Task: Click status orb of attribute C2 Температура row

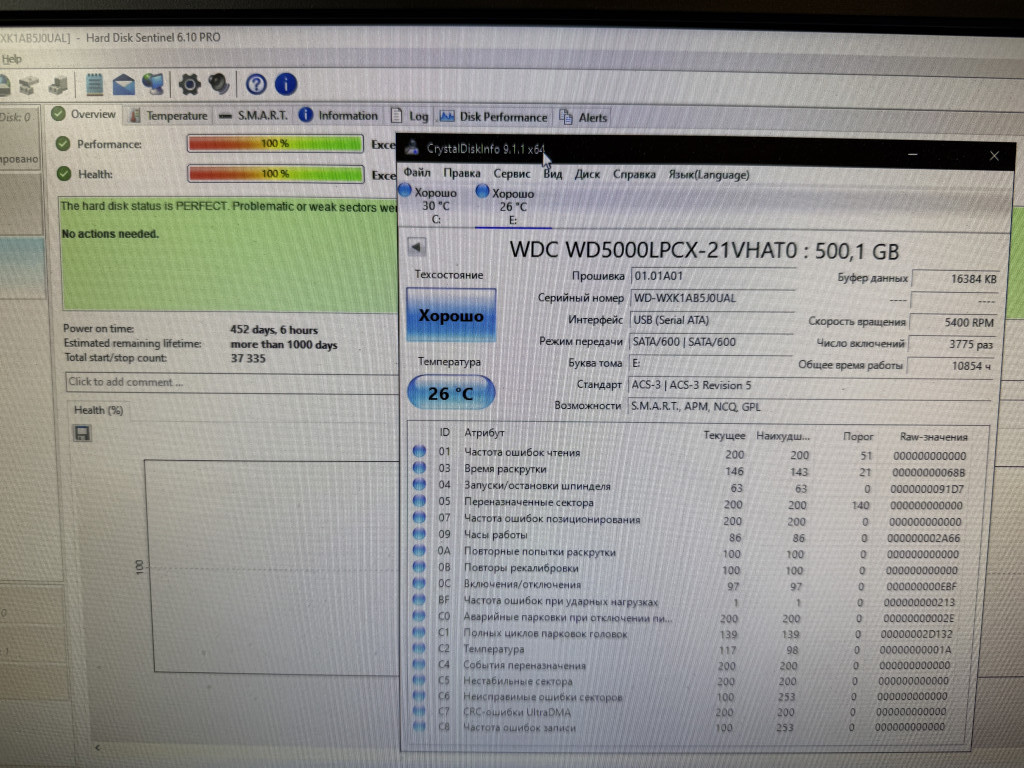Action: [419, 648]
